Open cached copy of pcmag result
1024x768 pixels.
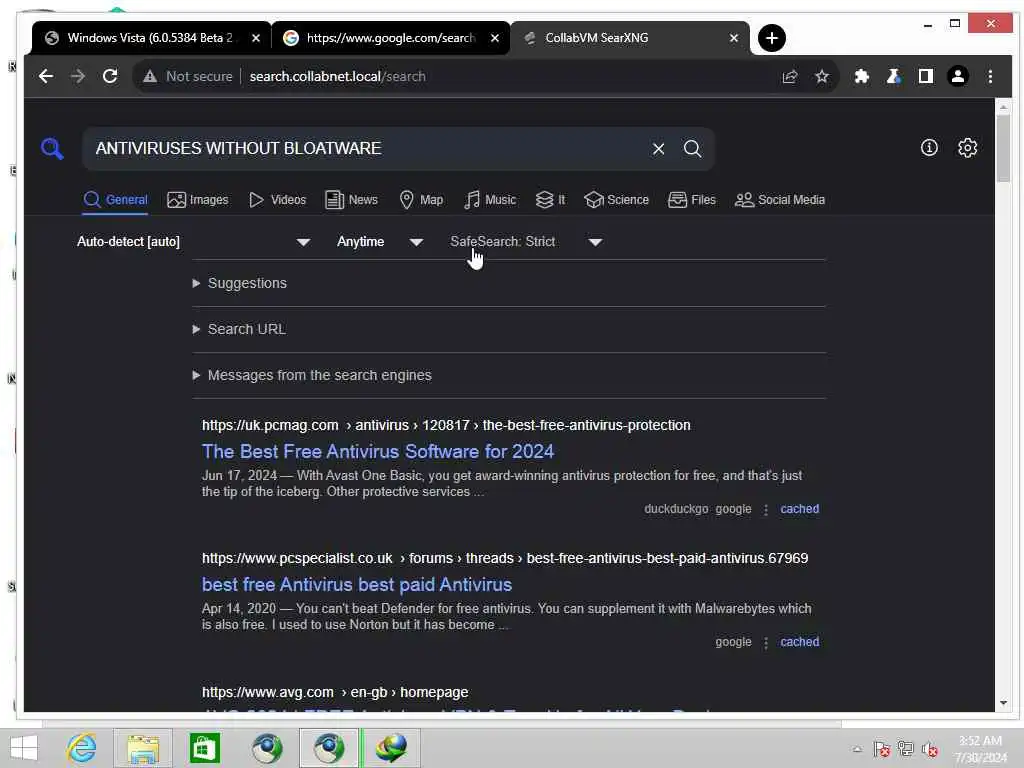click(799, 509)
